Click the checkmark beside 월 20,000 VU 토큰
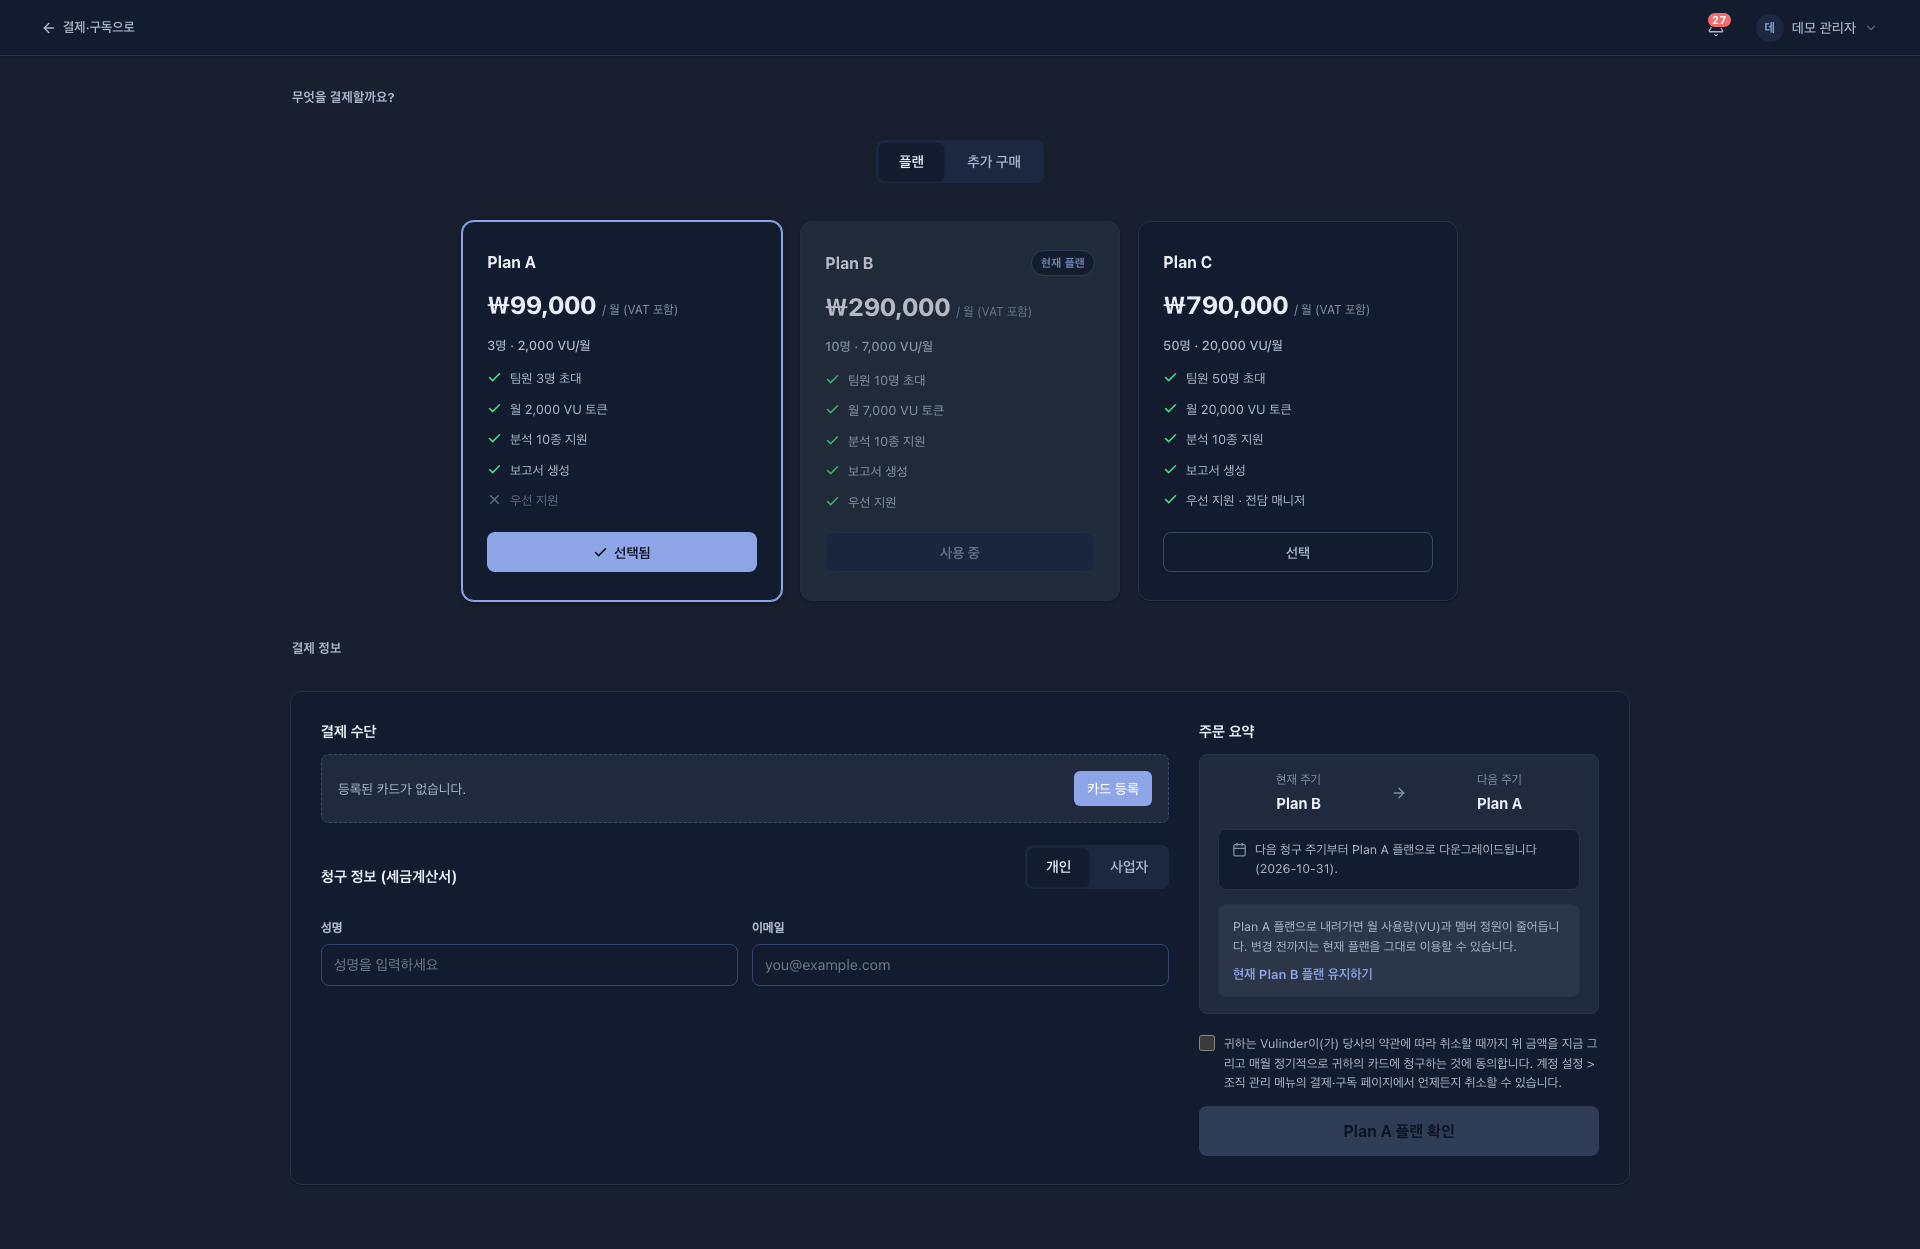Viewport: 1920px width, 1249px height. [1170, 409]
